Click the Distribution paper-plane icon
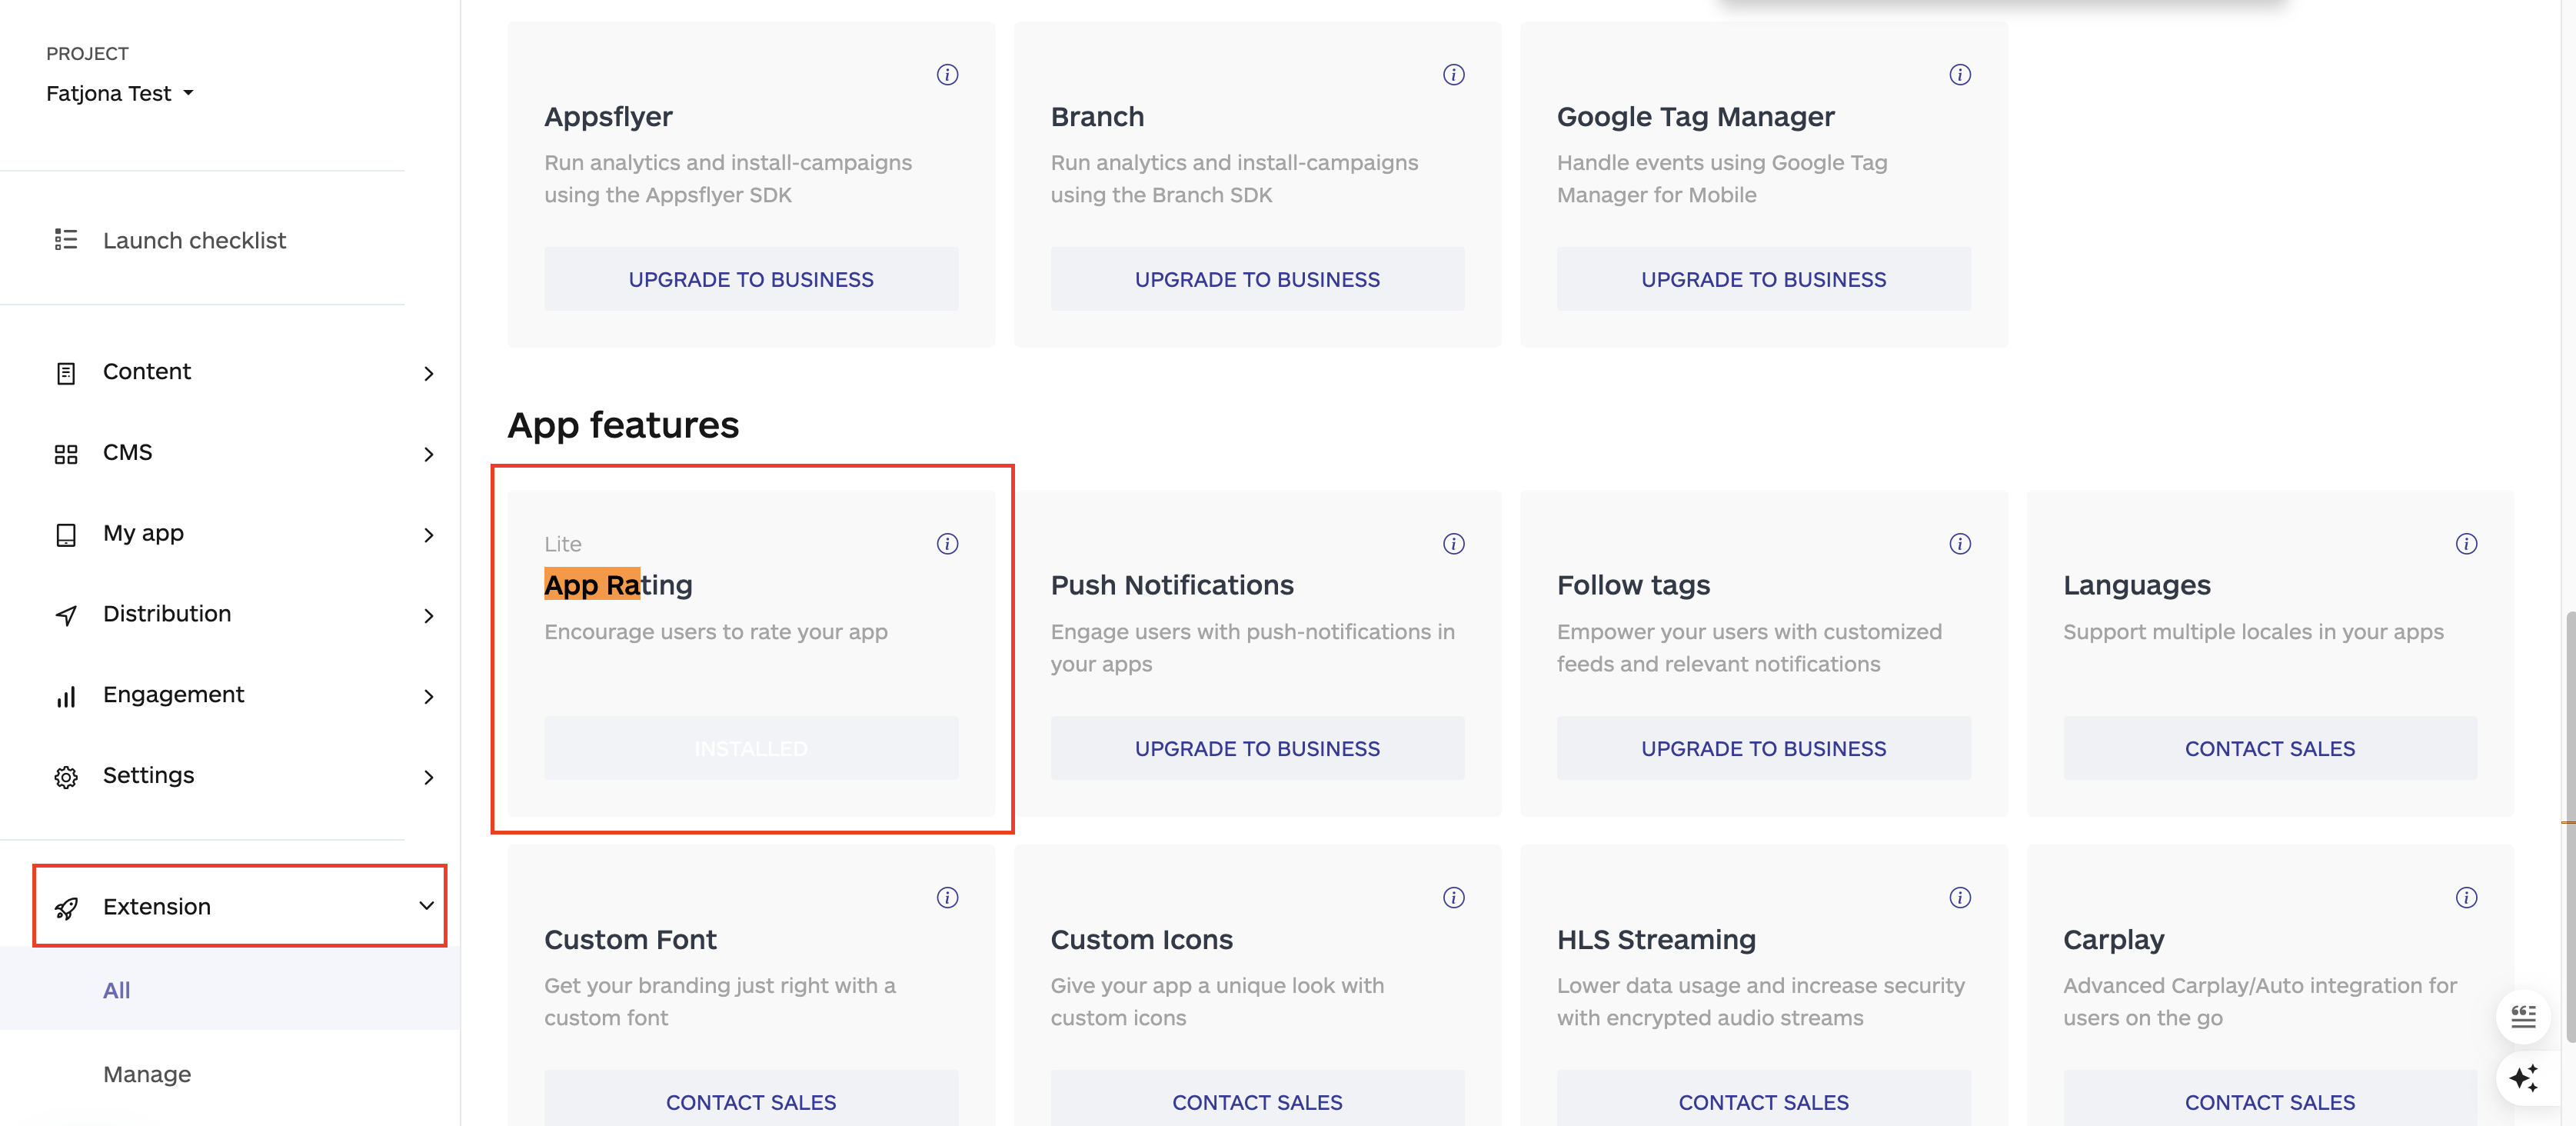 click(66, 615)
